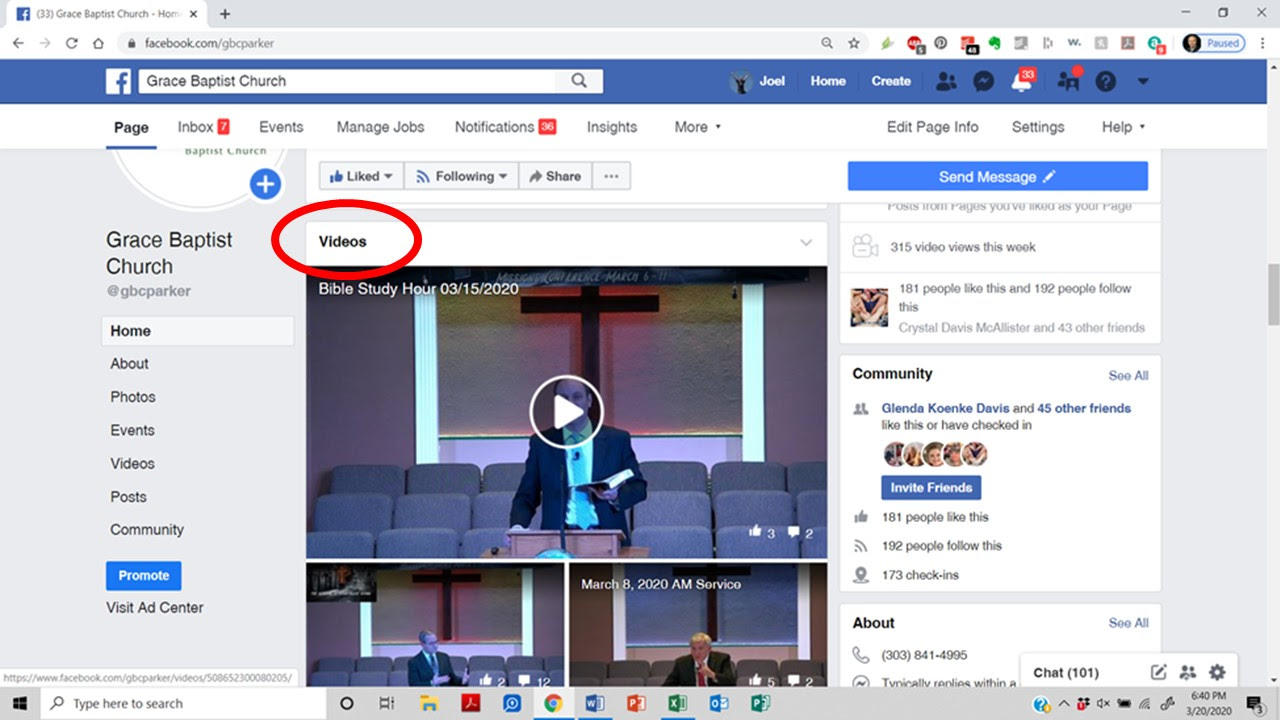Viewport: 1280px width, 720px height.
Task: Open Friend Requests icon in Facebook header
Action: [945, 82]
